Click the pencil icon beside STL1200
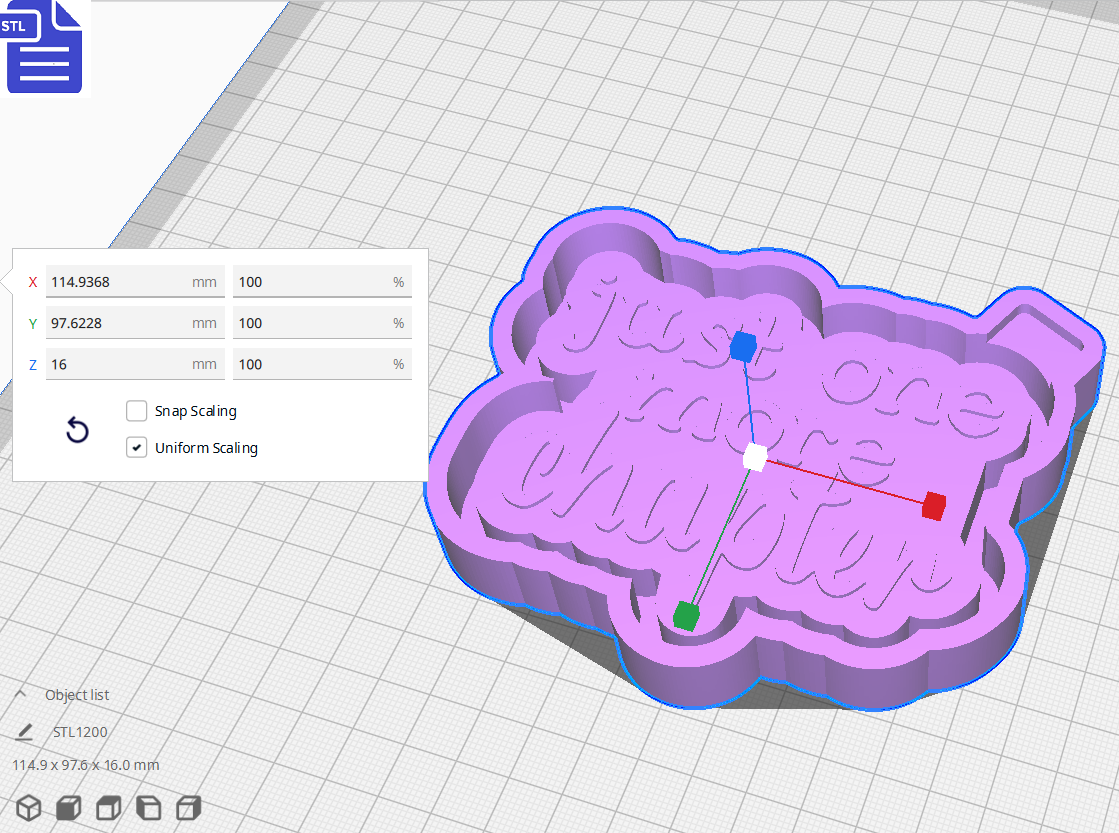1119x833 pixels. tap(25, 731)
